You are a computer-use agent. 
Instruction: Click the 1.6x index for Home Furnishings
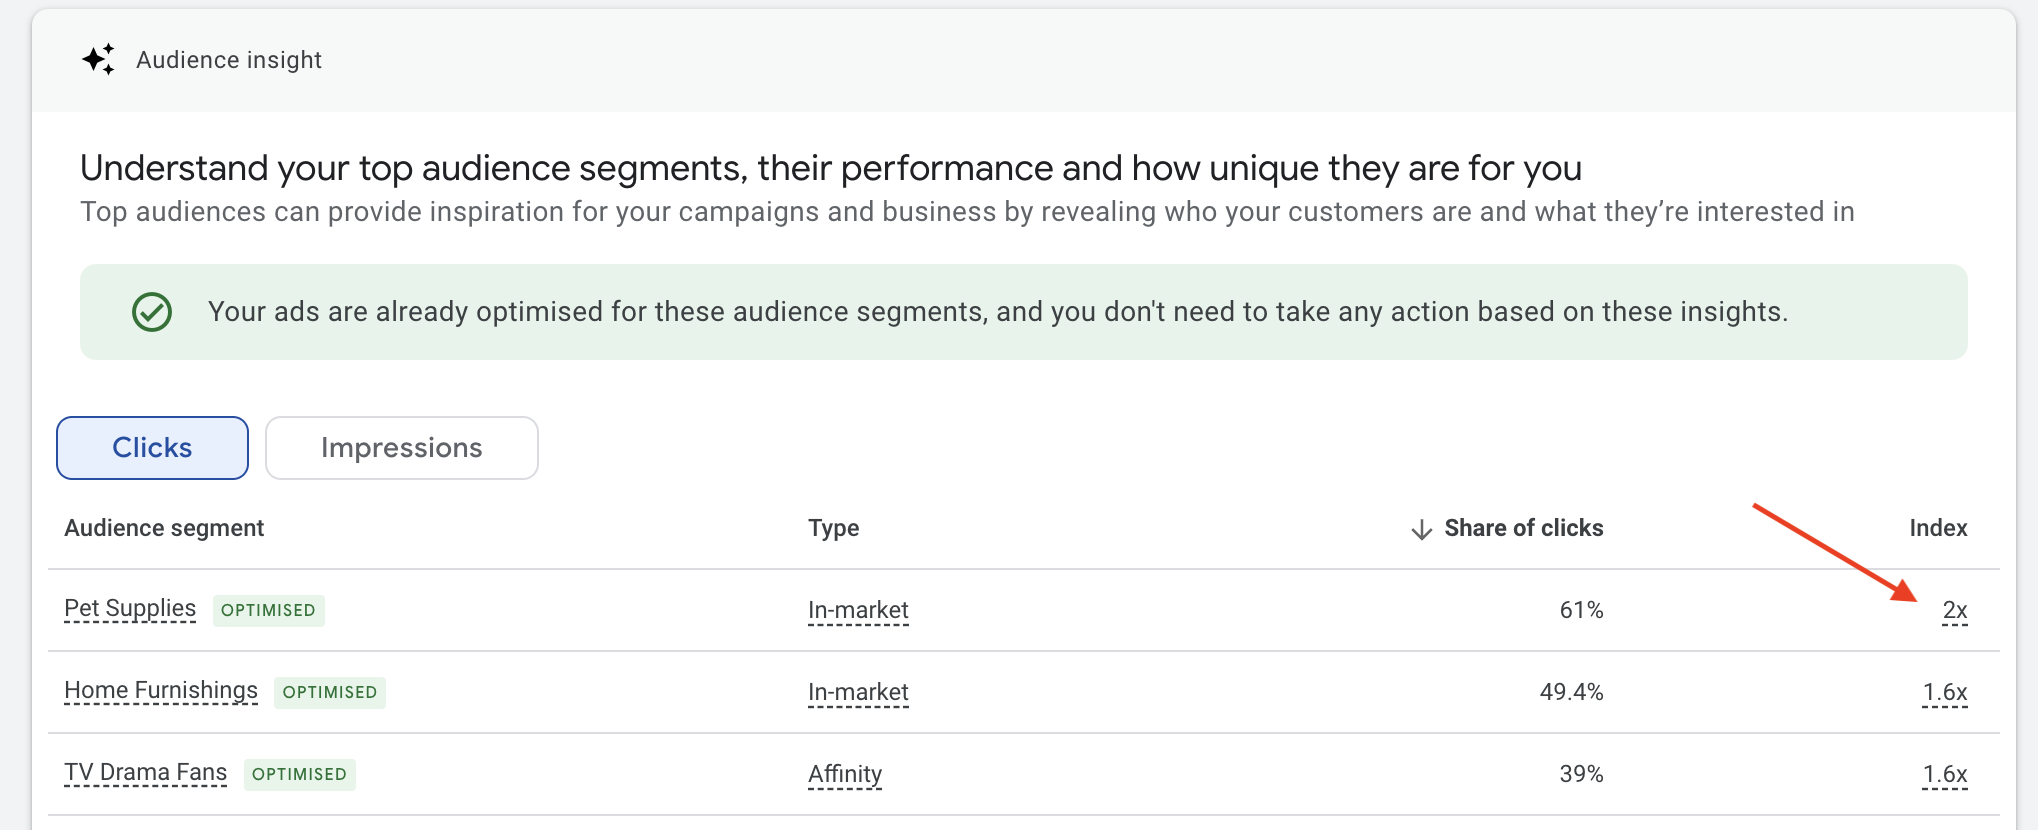tap(1945, 692)
